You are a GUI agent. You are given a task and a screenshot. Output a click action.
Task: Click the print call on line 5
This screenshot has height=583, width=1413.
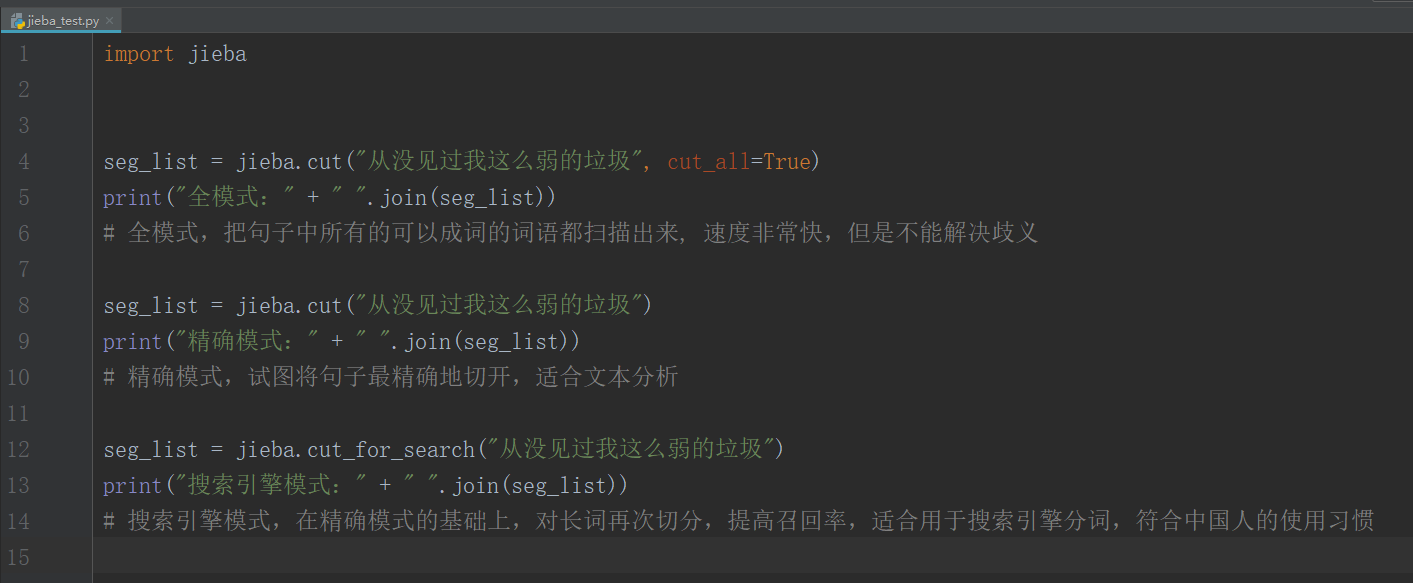[132, 198]
